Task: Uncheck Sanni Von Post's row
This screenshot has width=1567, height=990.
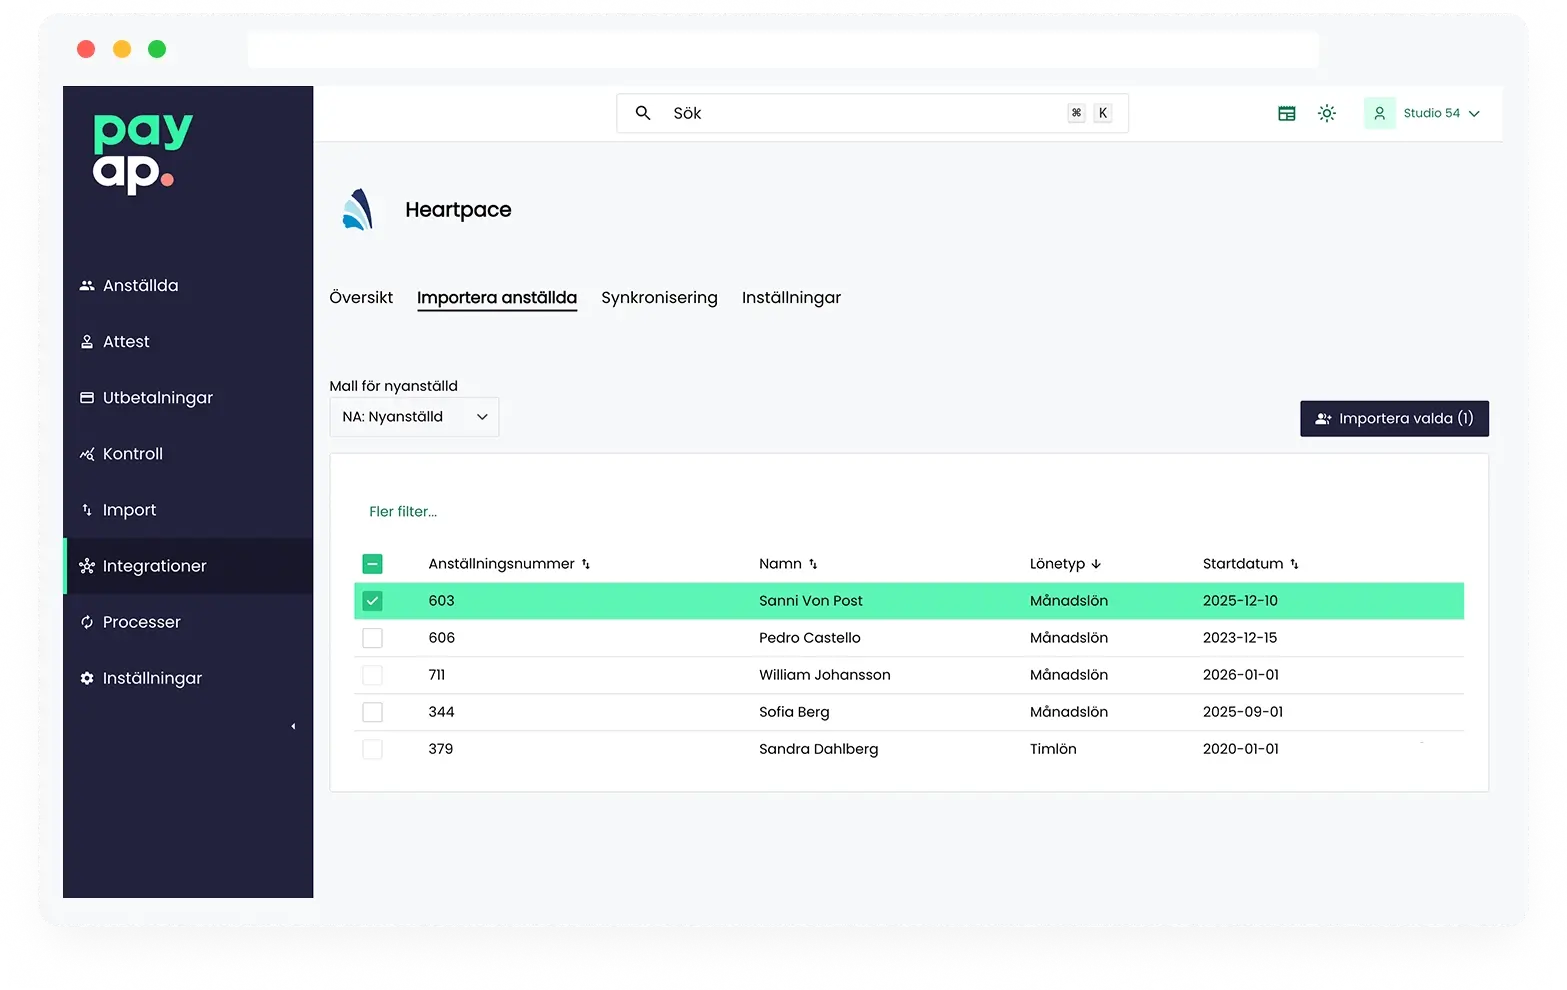Action: pos(372,600)
